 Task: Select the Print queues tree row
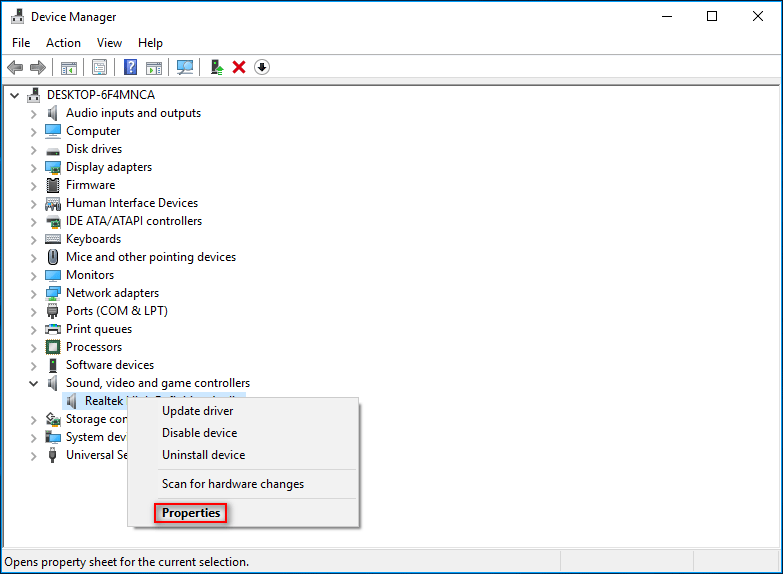tap(99, 329)
